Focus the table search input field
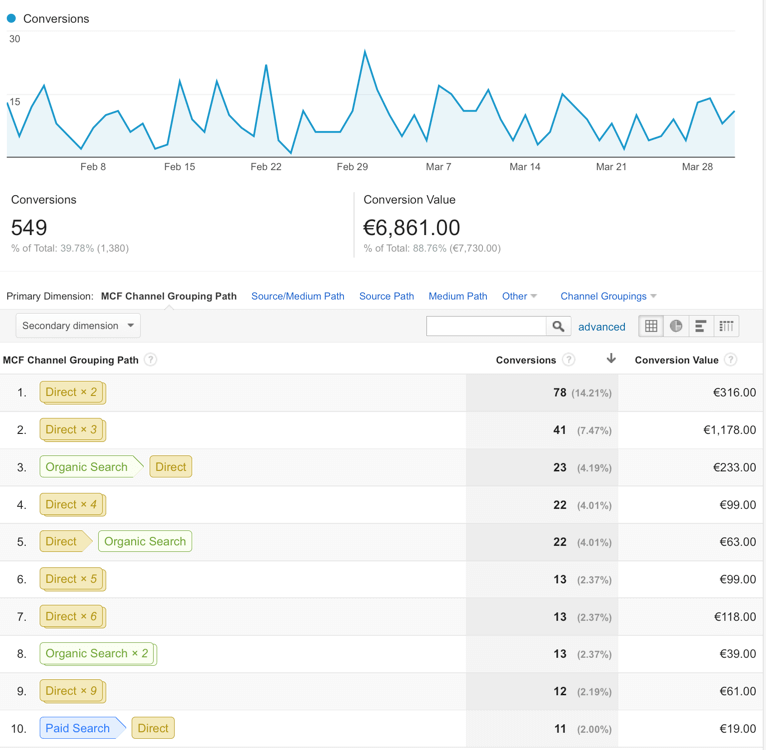The image size is (766, 750). pos(486,326)
